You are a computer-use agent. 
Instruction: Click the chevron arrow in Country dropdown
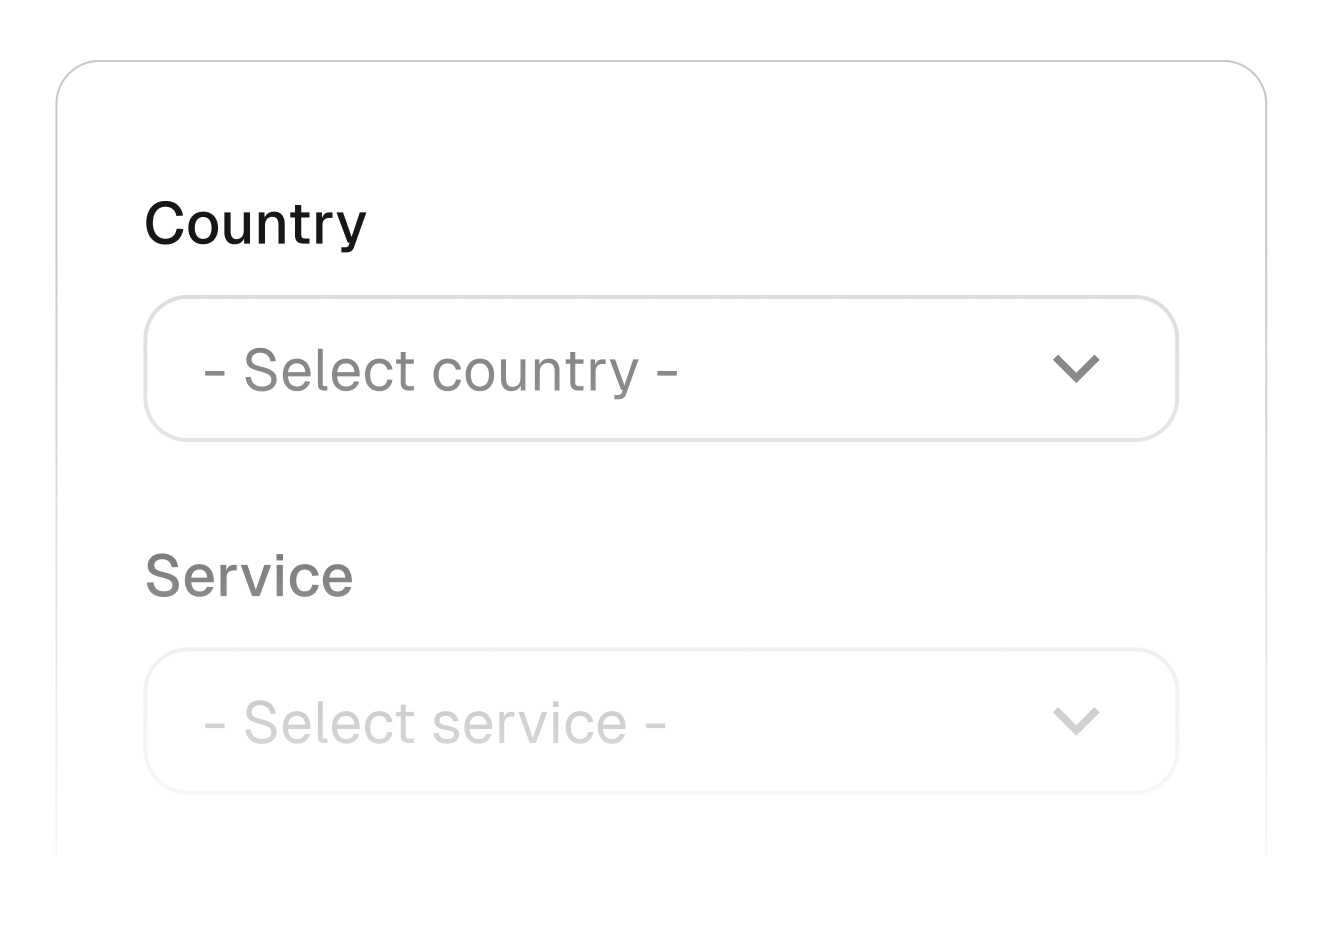coord(1076,369)
